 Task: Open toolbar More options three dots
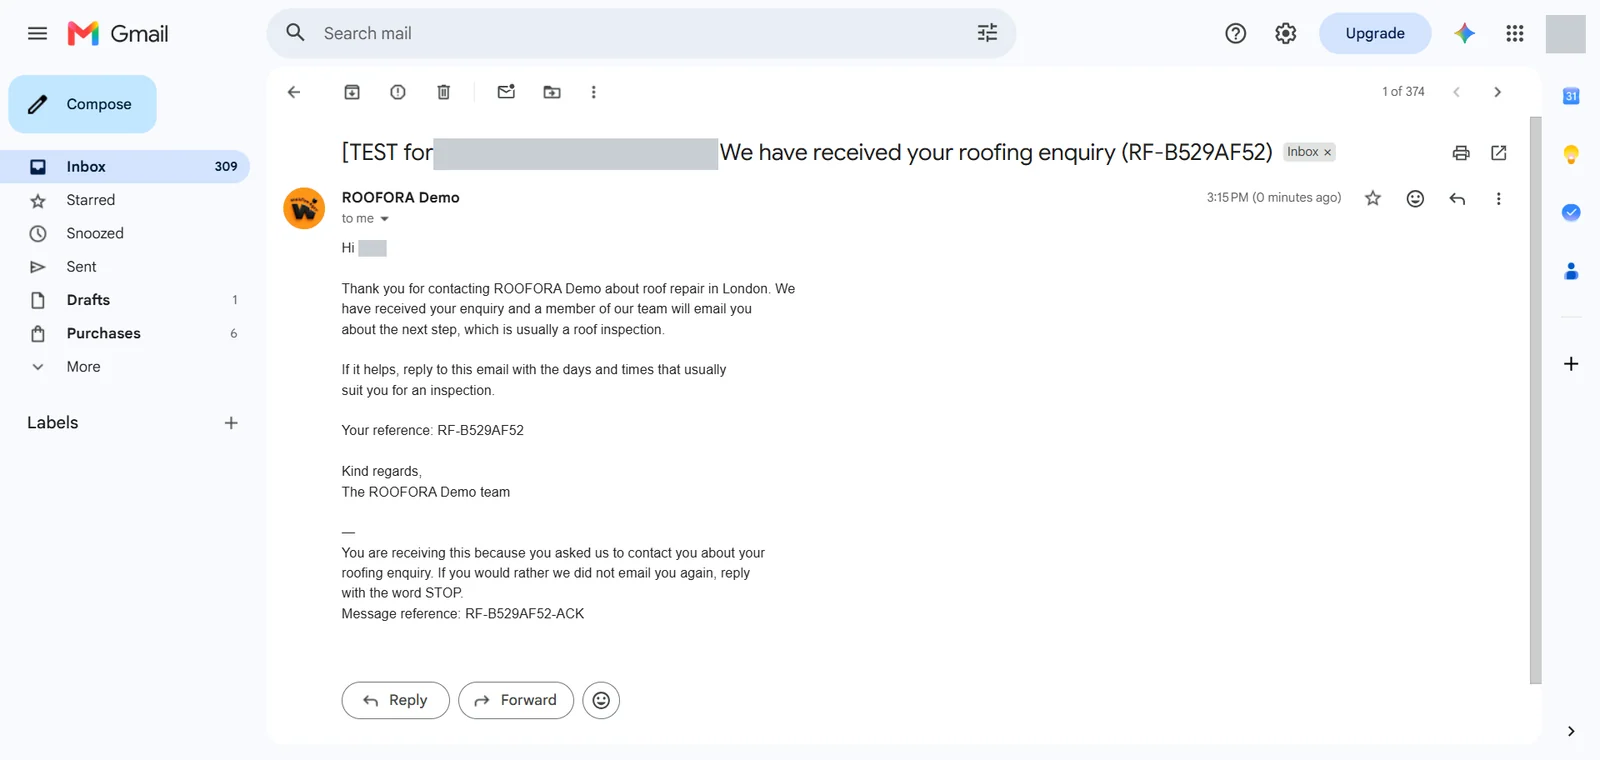coord(594,92)
